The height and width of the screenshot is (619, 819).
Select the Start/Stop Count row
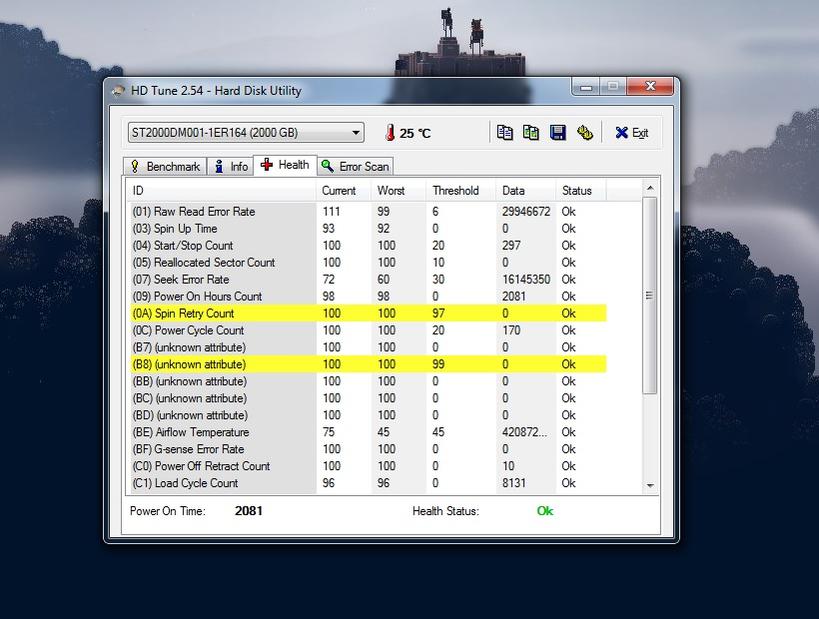tap(367, 246)
